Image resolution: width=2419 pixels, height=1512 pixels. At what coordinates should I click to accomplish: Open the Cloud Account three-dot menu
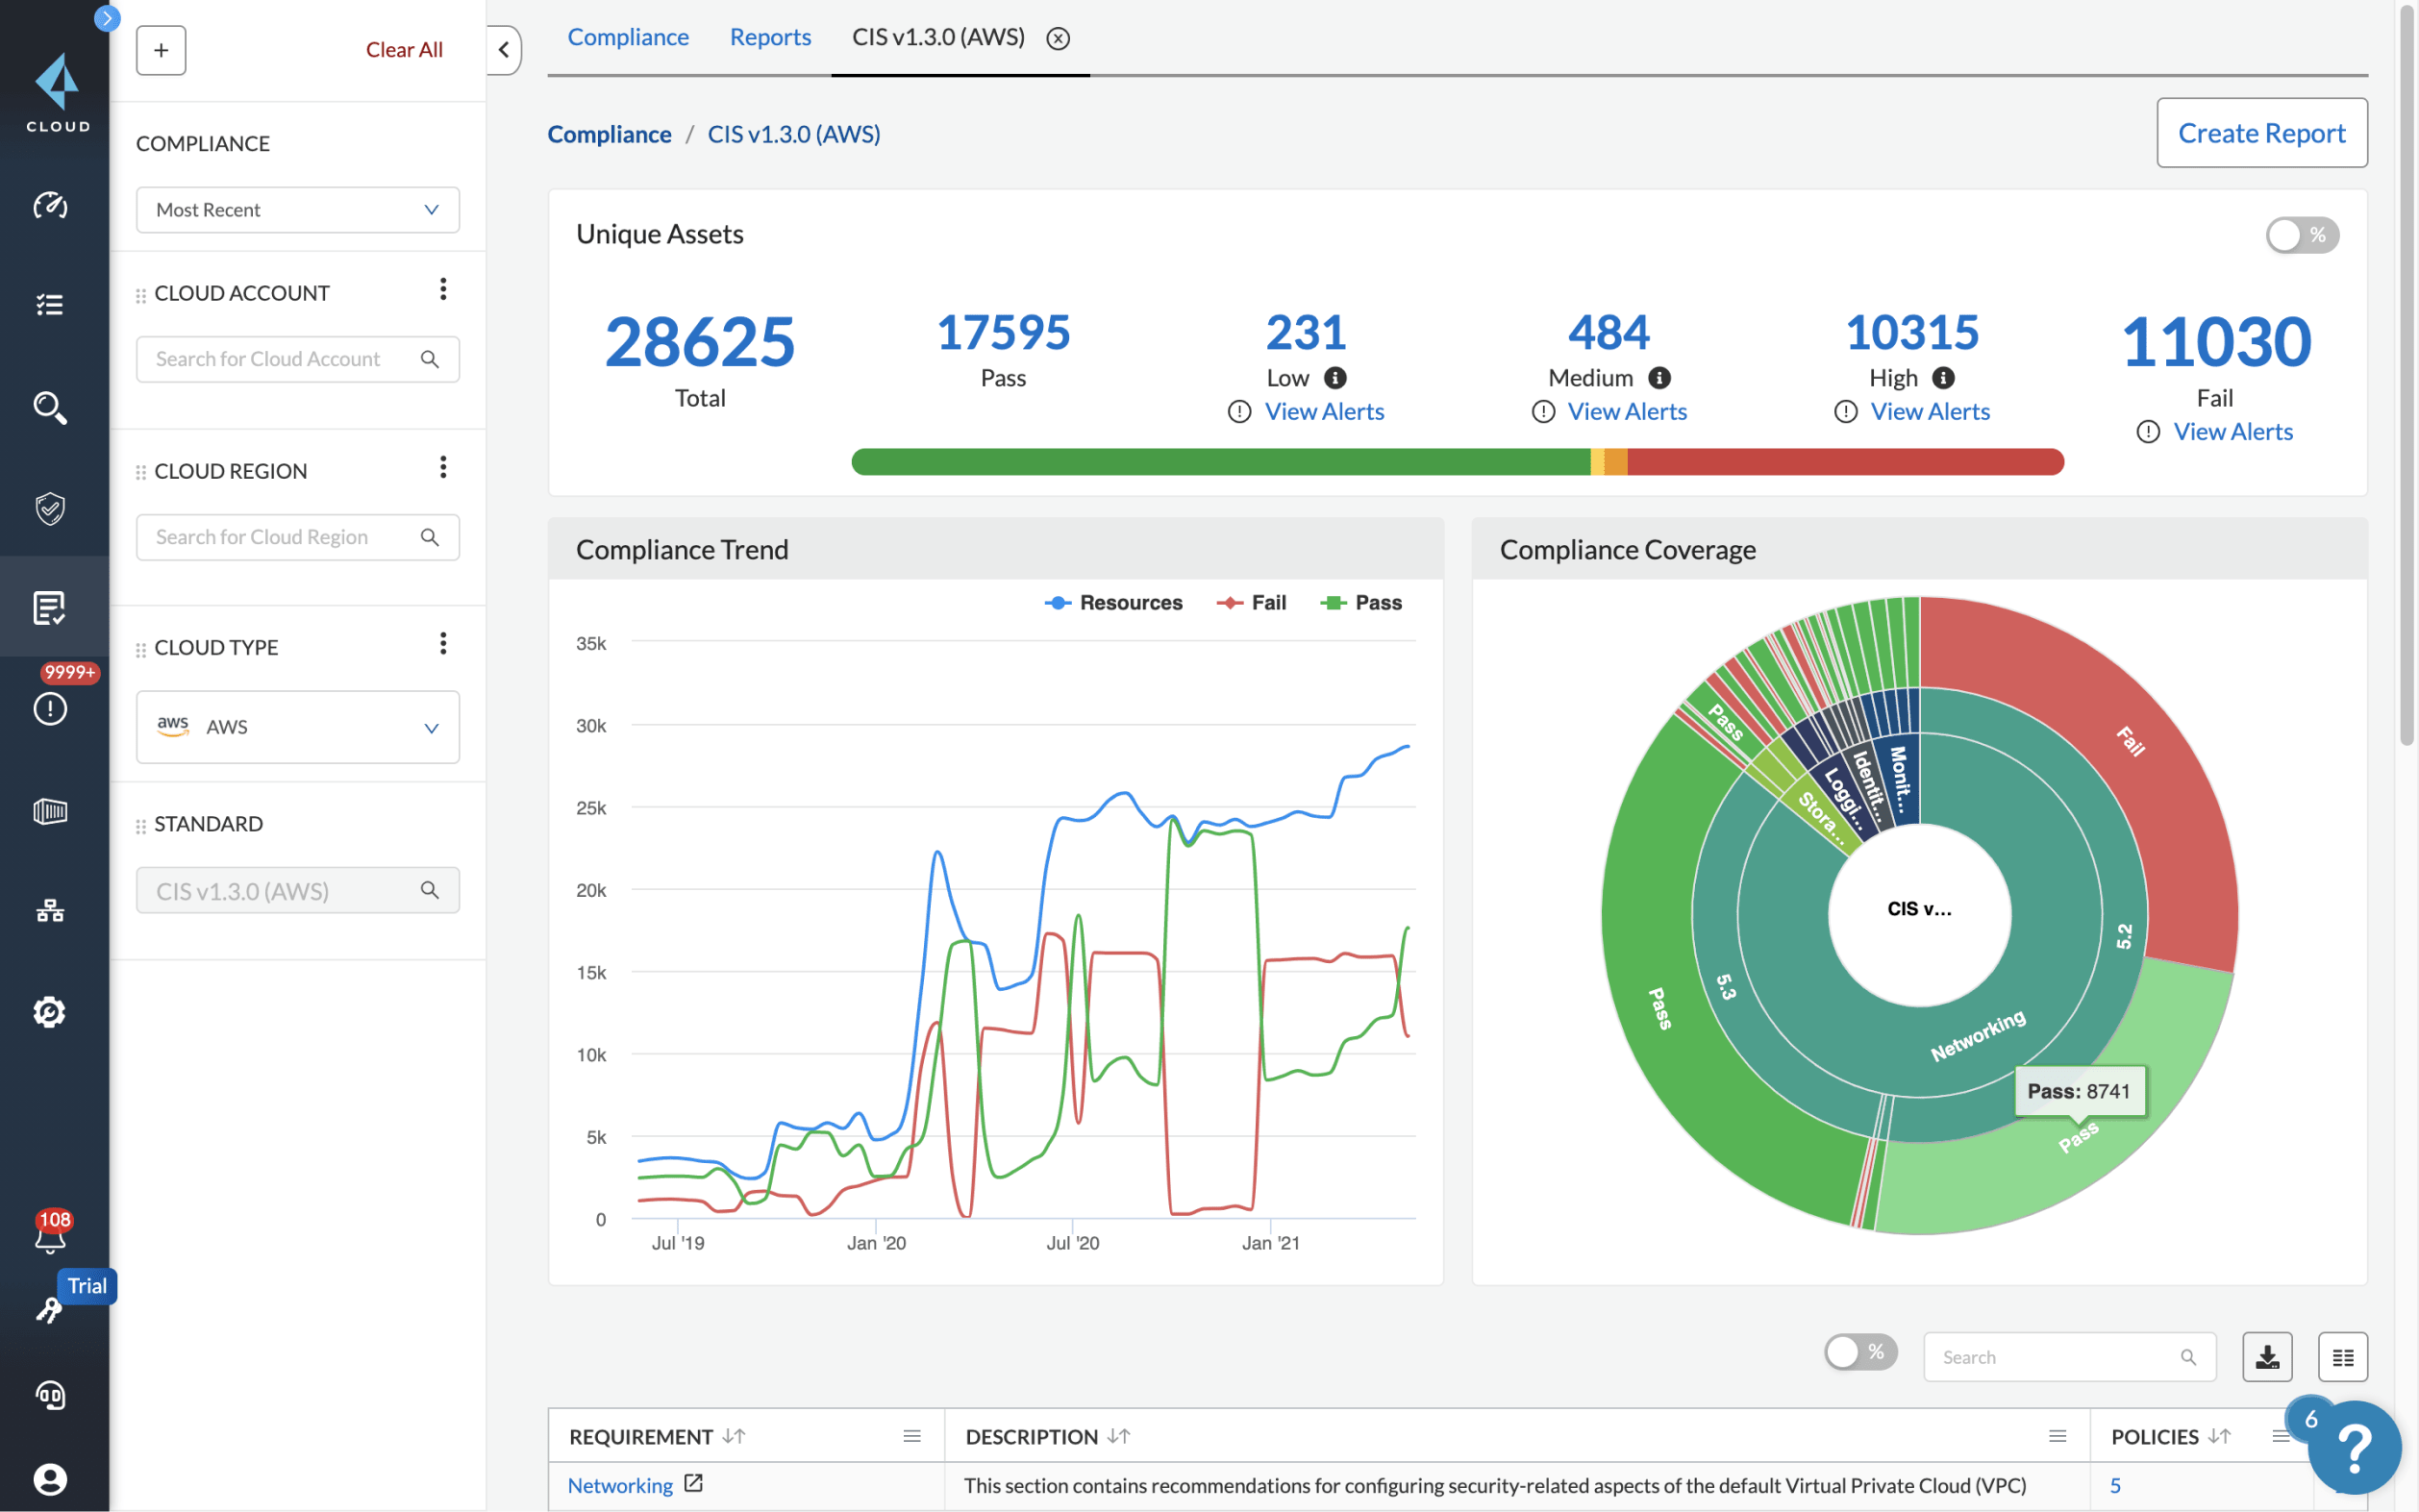tap(444, 289)
